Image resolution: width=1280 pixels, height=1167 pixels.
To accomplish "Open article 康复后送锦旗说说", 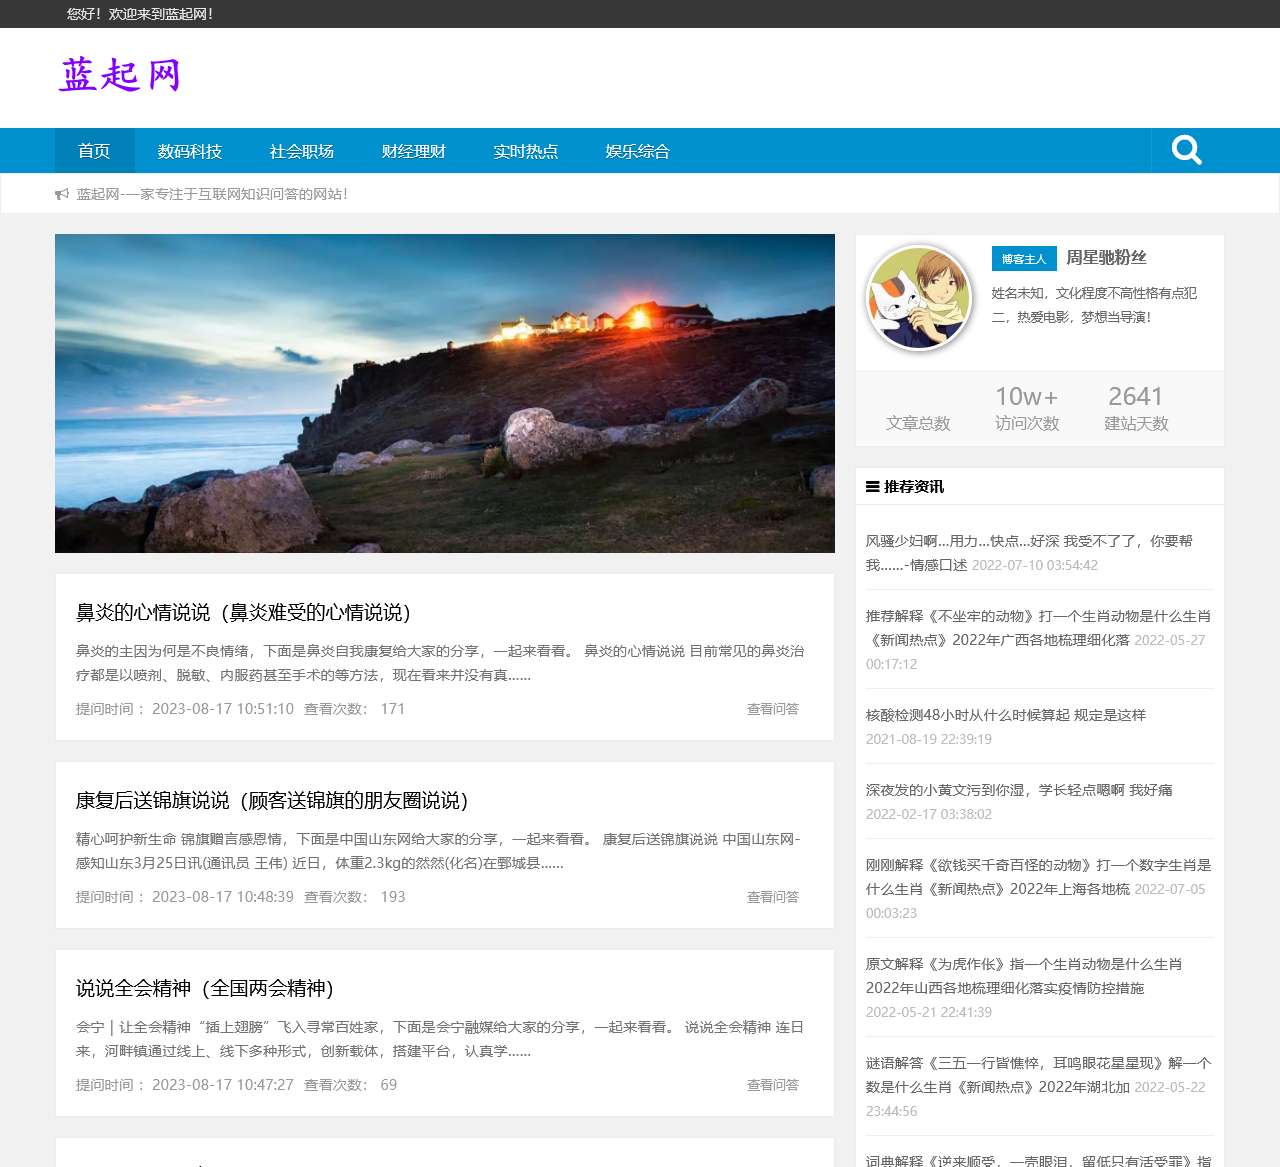I will pos(273,800).
